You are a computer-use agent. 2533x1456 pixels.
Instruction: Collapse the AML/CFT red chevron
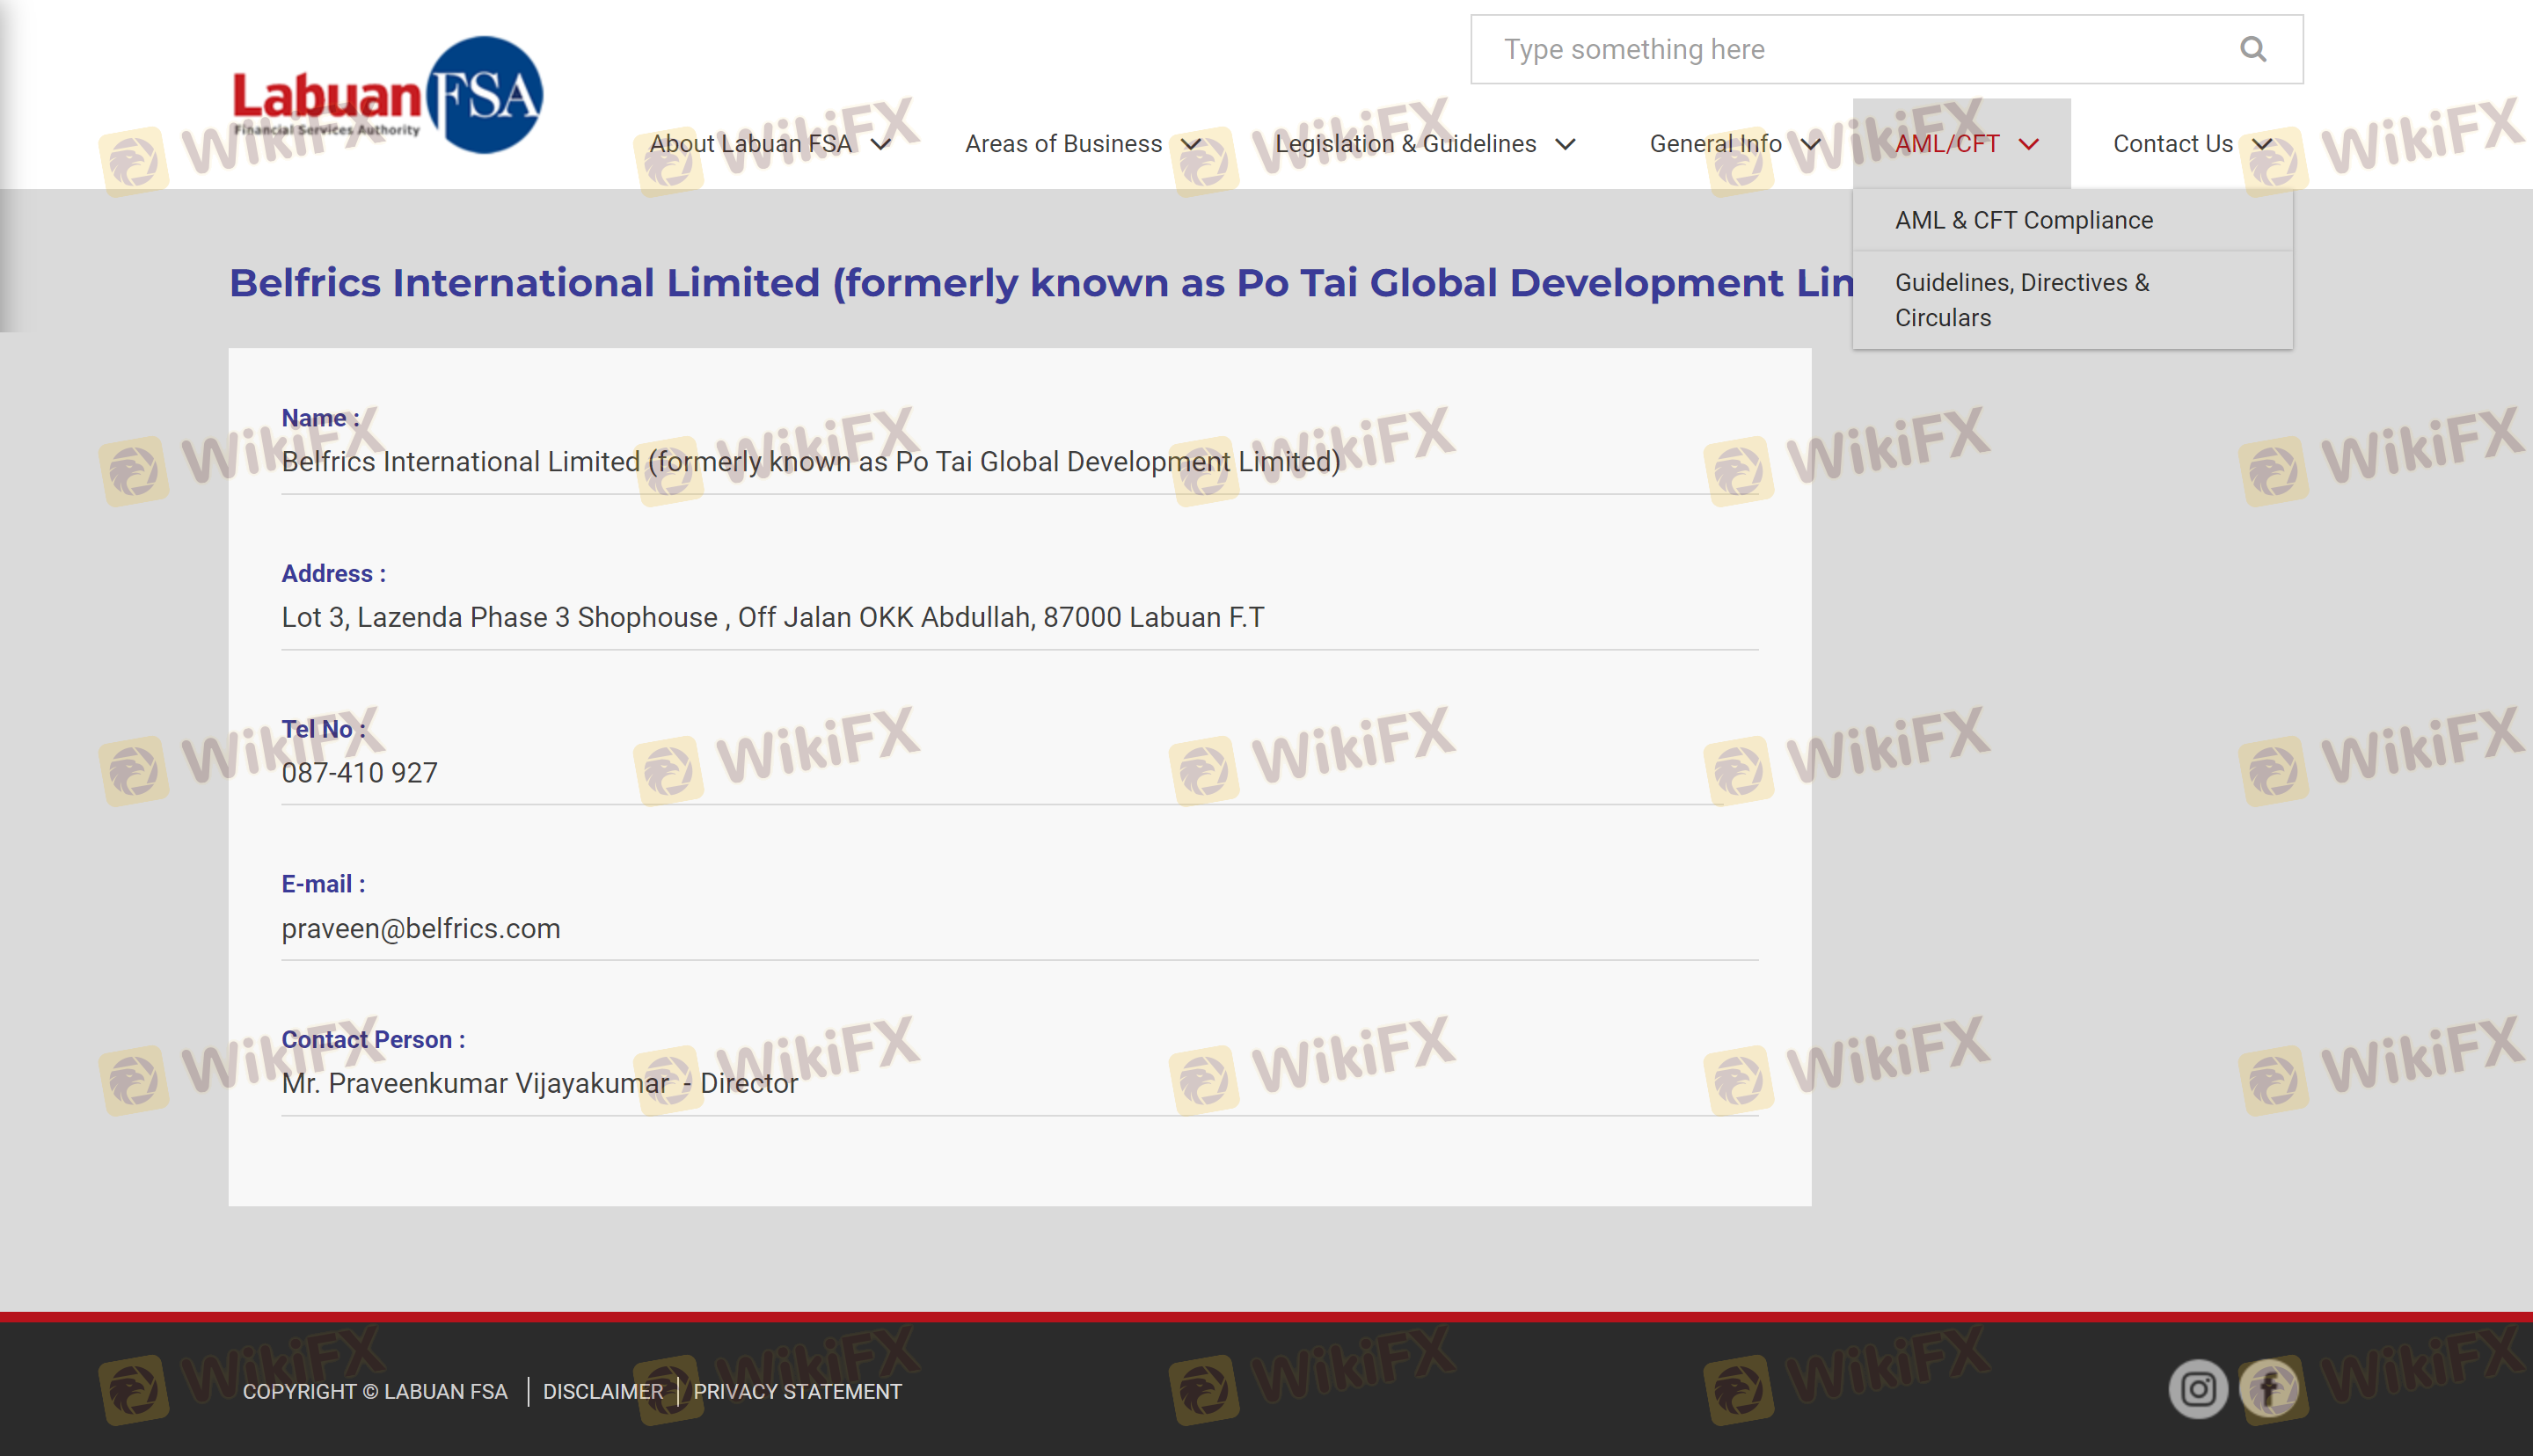pyautogui.click(x=2028, y=145)
